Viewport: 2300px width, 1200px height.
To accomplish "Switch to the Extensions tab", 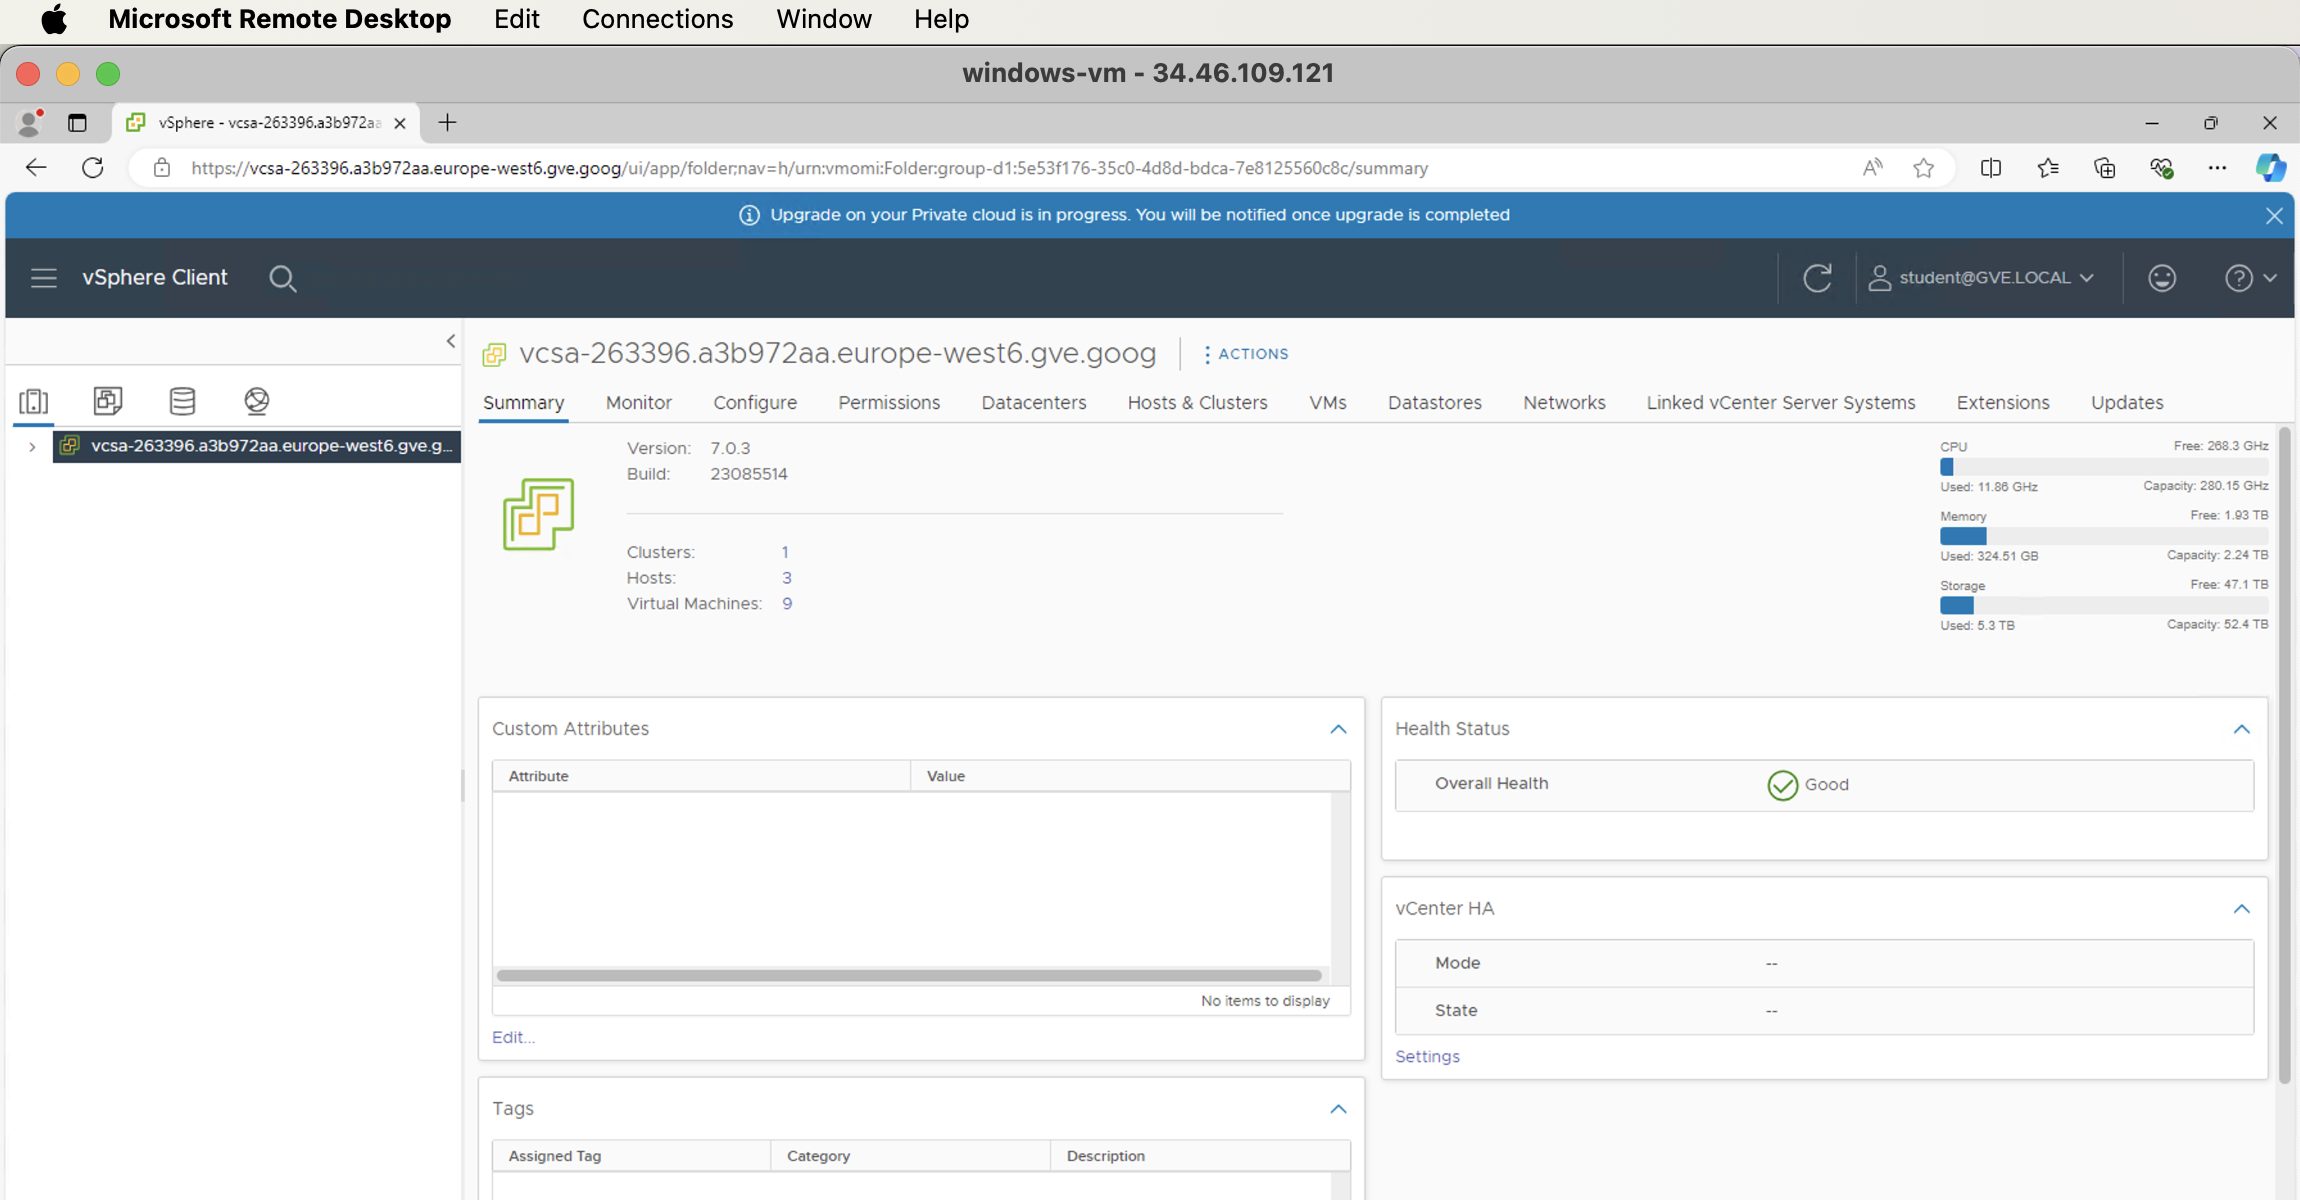I will coord(2002,403).
